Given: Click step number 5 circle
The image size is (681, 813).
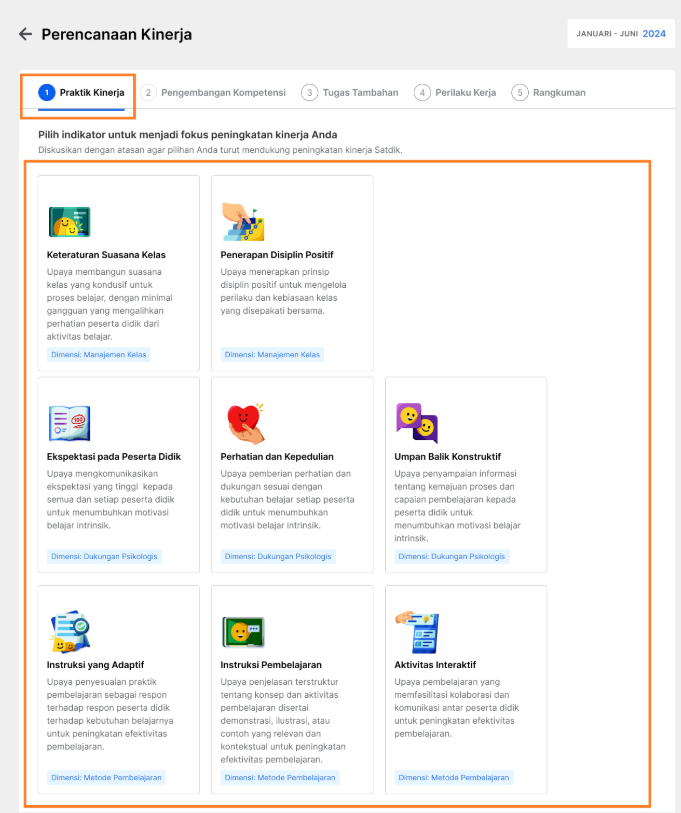Looking at the screenshot, I should coord(520,93).
